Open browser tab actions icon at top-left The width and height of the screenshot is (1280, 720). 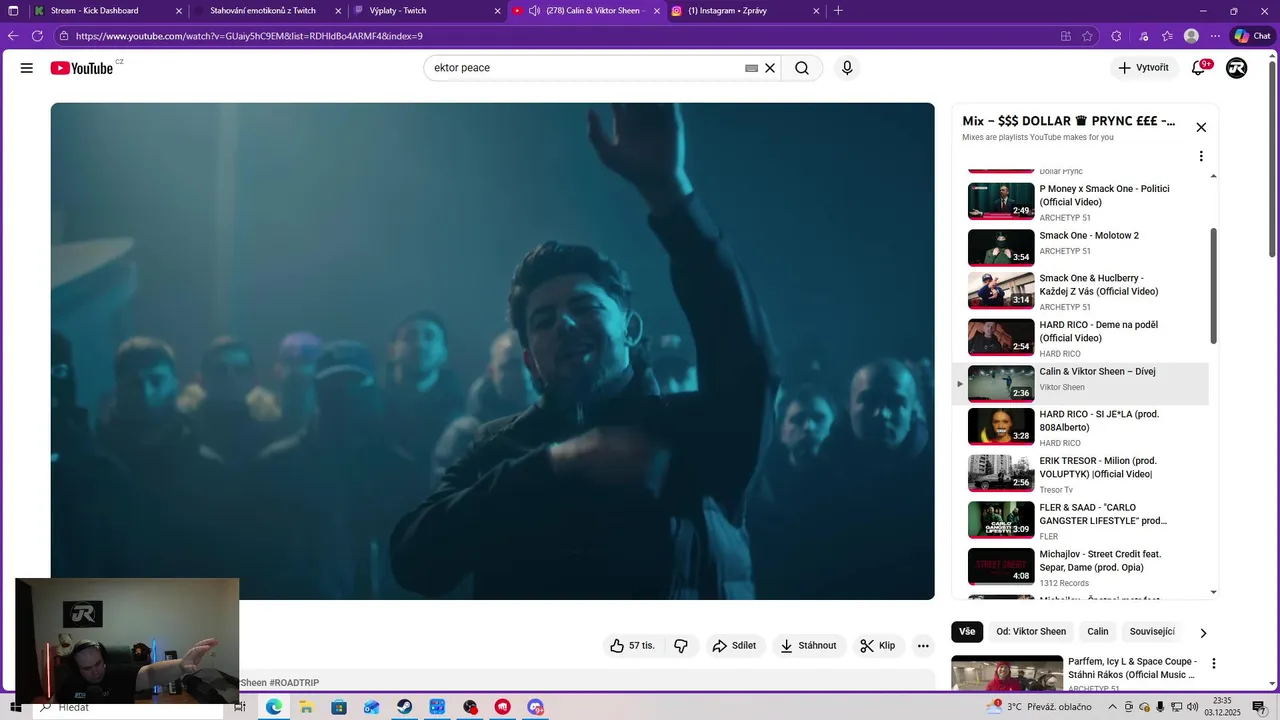[14, 11]
